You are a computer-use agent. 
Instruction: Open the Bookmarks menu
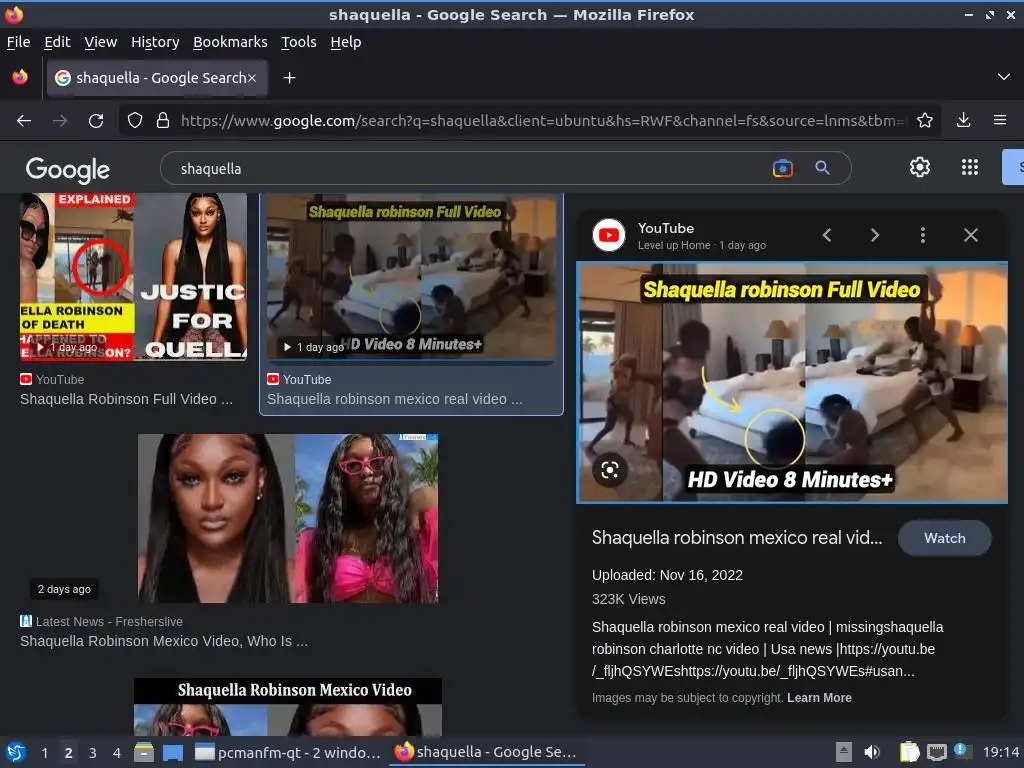click(230, 42)
